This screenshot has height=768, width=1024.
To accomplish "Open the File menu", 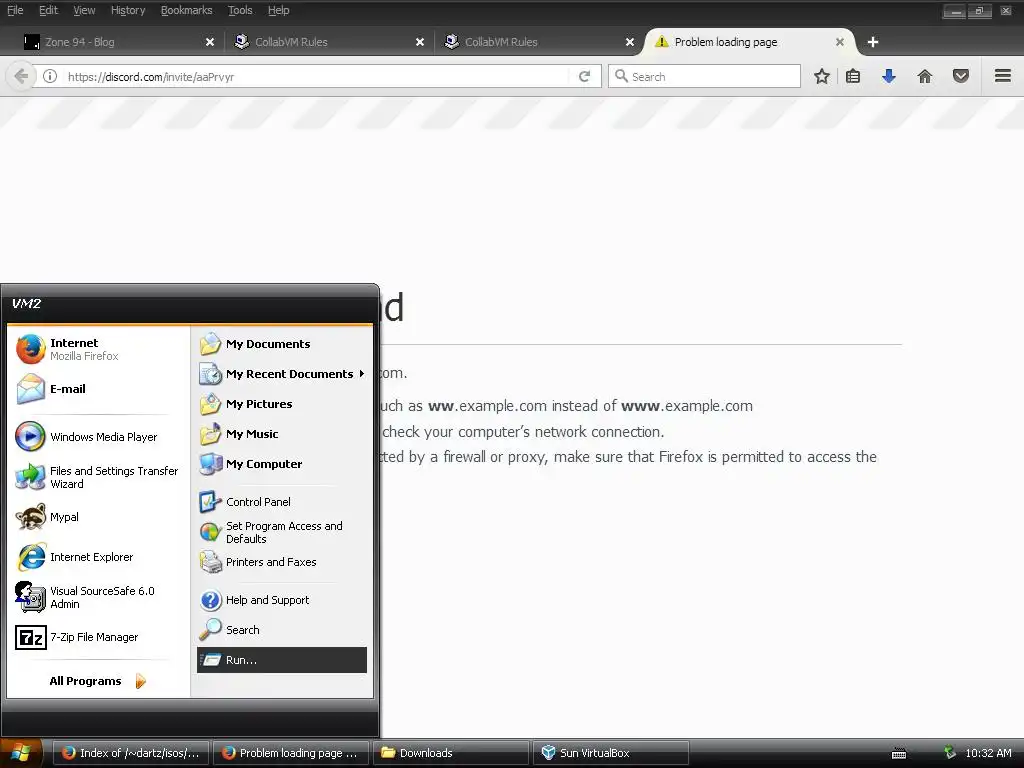I will click(x=15, y=10).
